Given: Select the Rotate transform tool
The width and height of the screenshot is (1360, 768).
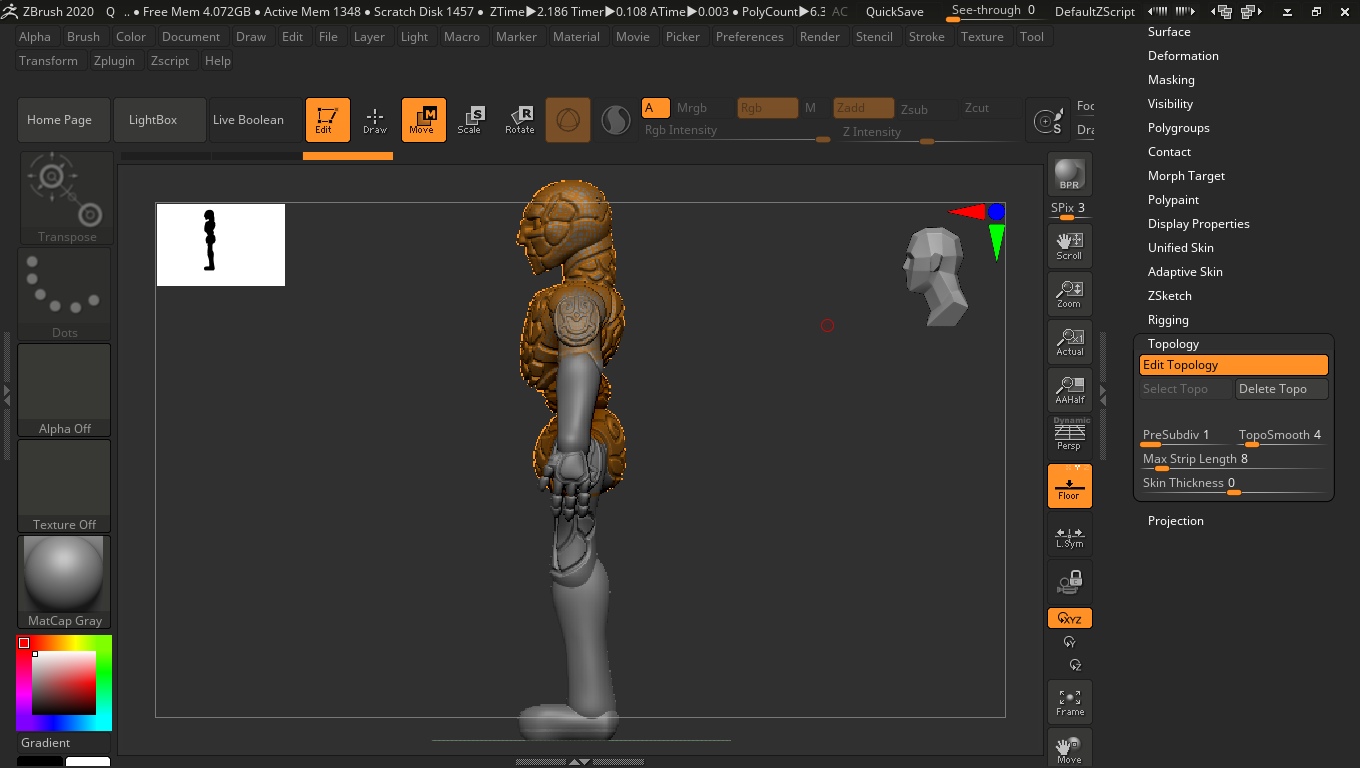Looking at the screenshot, I should (519, 120).
